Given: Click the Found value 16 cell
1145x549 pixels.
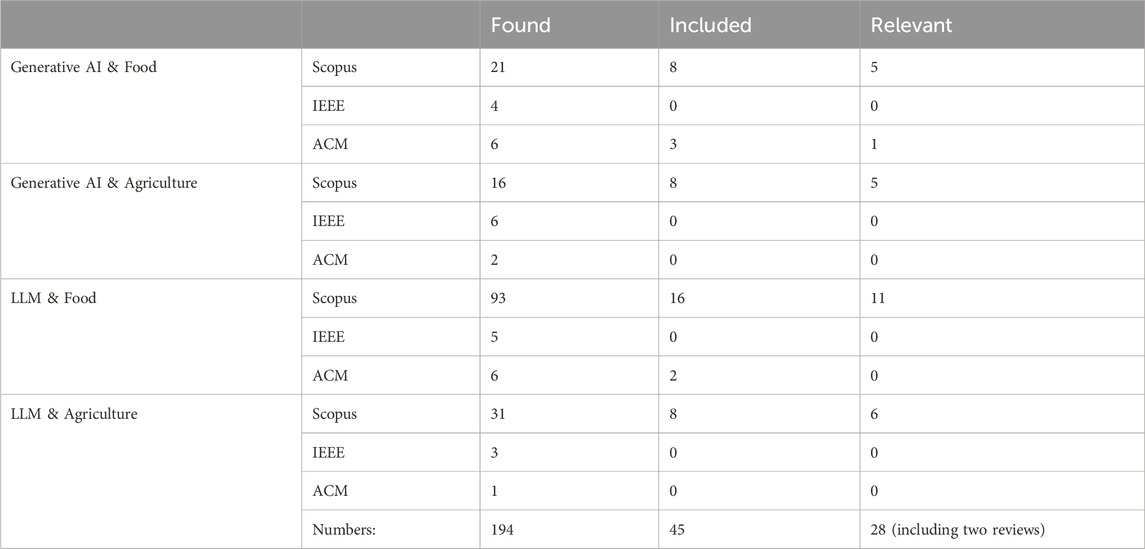Looking at the screenshot, I should click(x=499, y=183).
